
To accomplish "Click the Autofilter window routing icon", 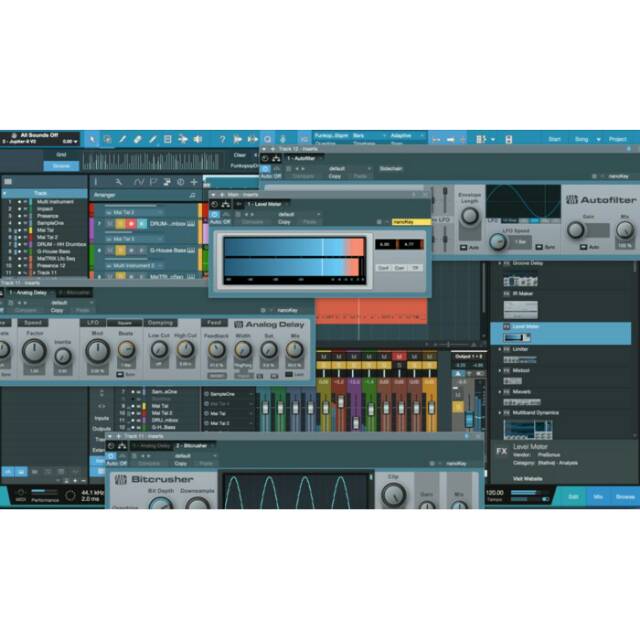I will tap(276, 158).
